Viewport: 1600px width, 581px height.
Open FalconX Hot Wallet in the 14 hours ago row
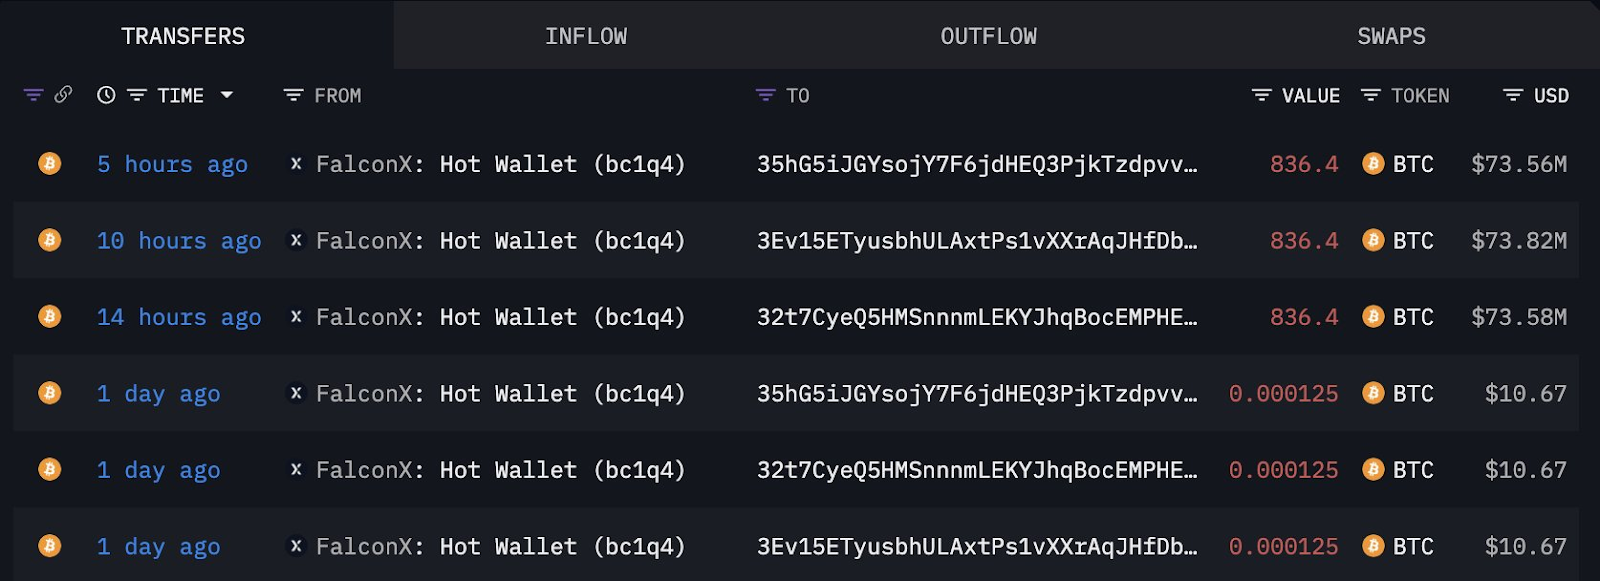(x=500, y=317)
